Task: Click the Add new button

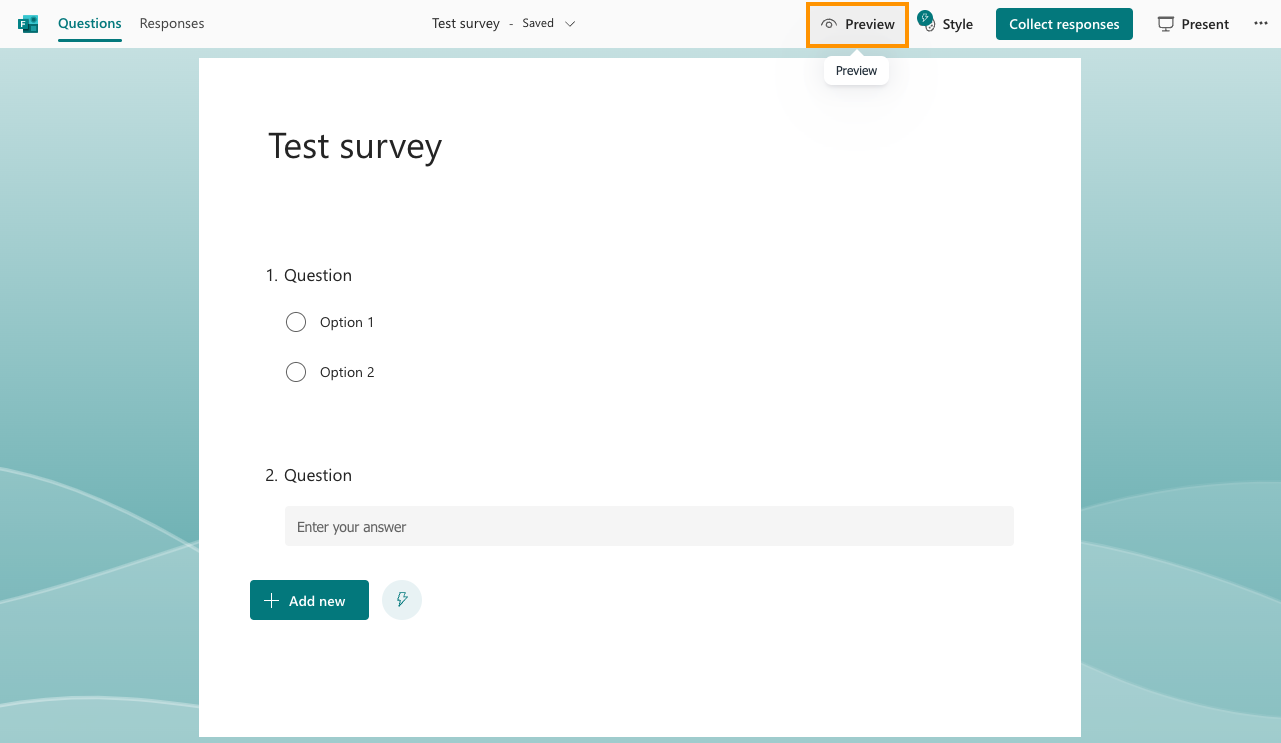Action: (309, 600)
